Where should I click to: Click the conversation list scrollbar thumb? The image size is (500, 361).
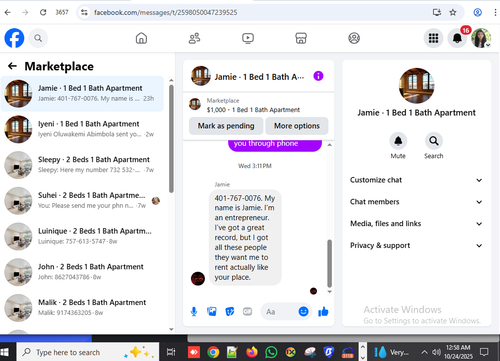171,139
